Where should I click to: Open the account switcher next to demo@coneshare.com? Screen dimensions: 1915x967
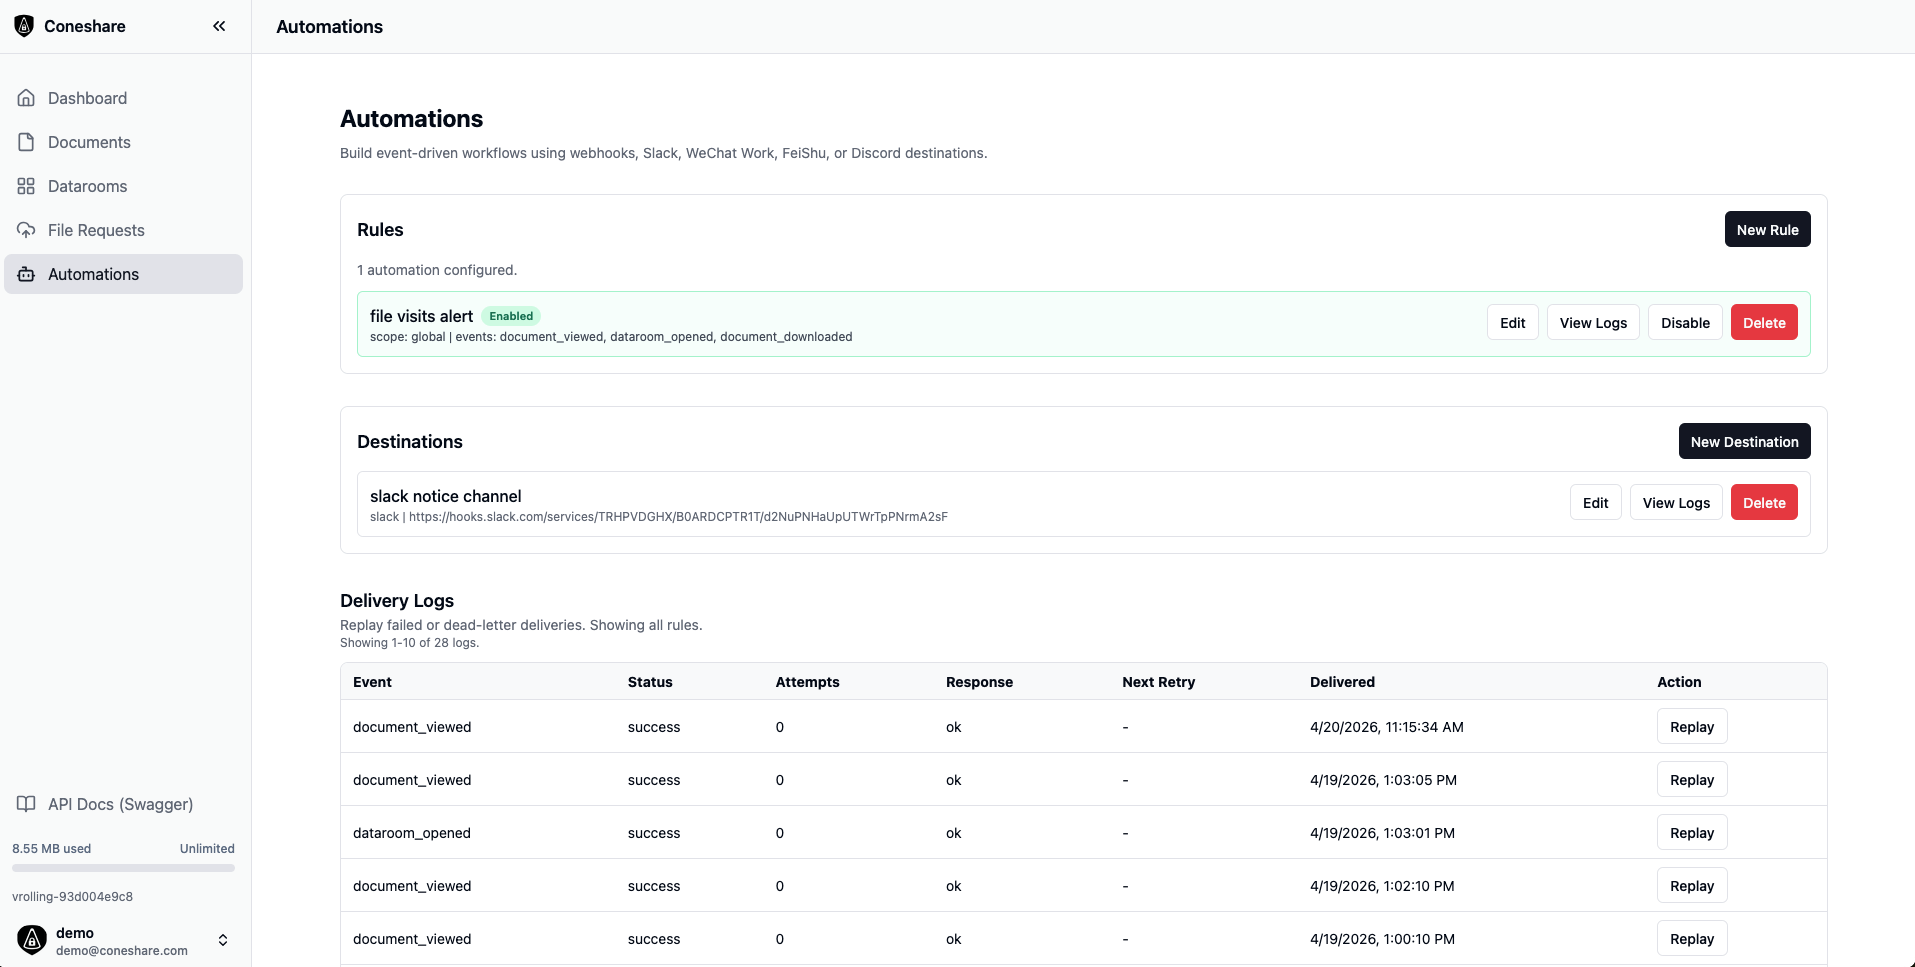click(x=223, y=940)
